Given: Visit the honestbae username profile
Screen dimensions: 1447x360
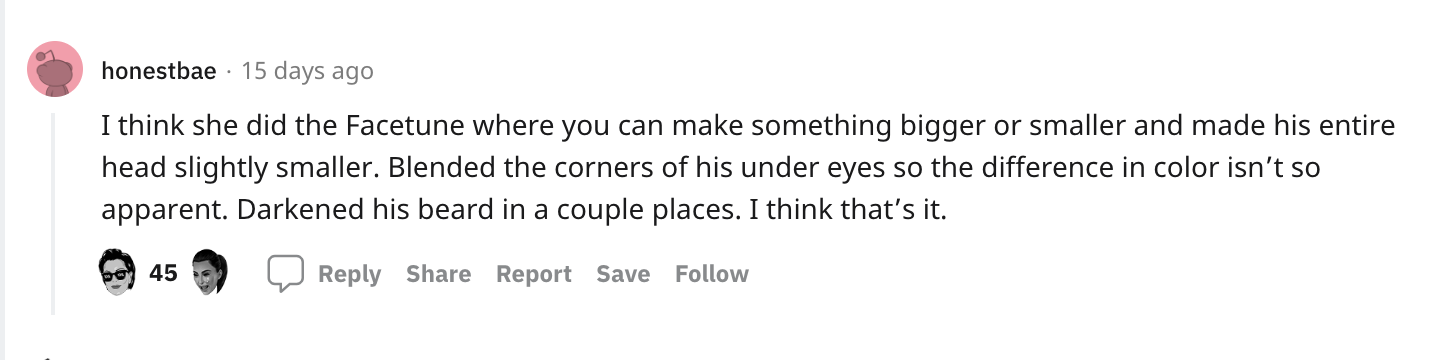Looking at the screenshot, I should coord(158,71).
